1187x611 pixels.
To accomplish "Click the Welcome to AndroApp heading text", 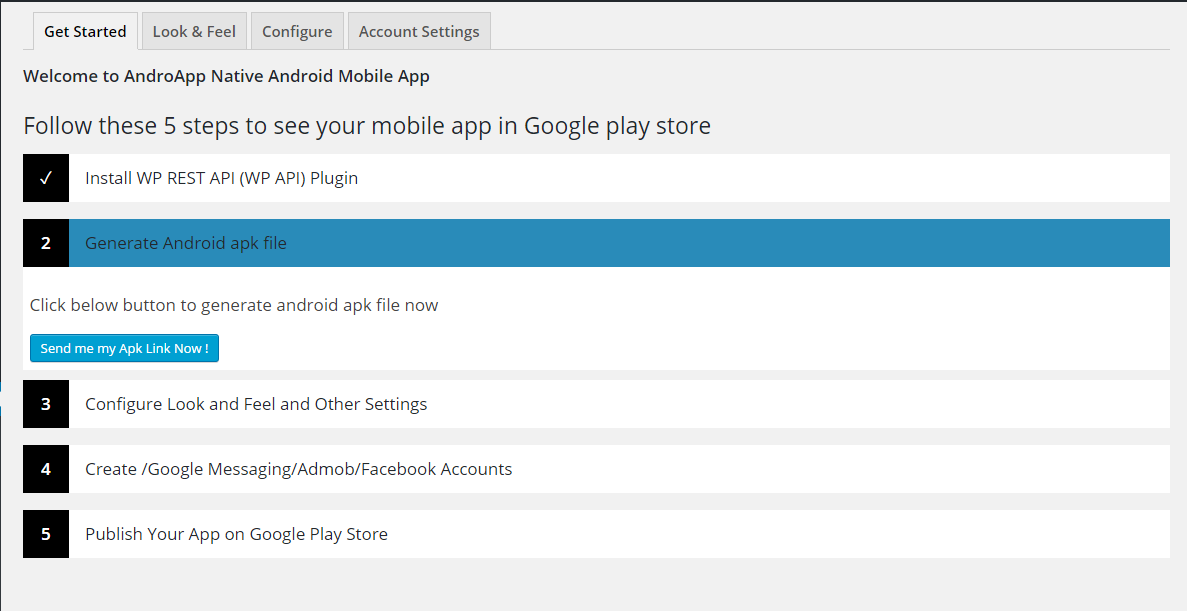I will [x=226, y=76].
